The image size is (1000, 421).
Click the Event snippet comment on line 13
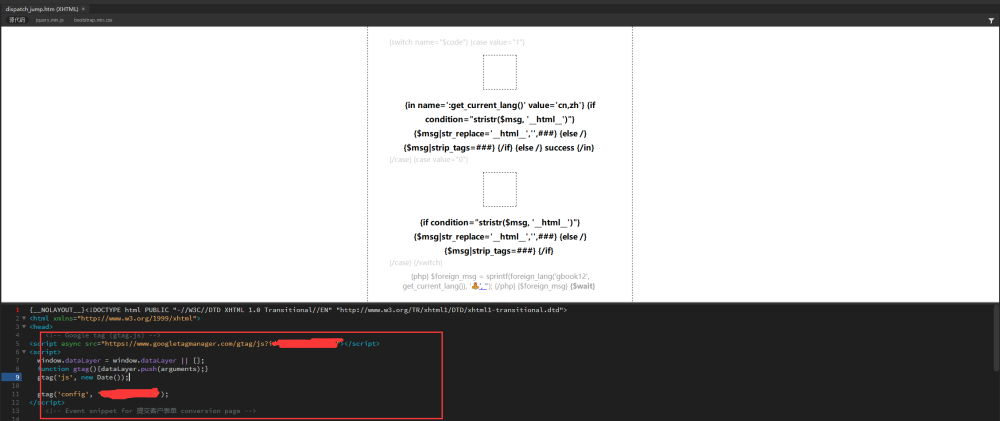(x=151, y=411)
